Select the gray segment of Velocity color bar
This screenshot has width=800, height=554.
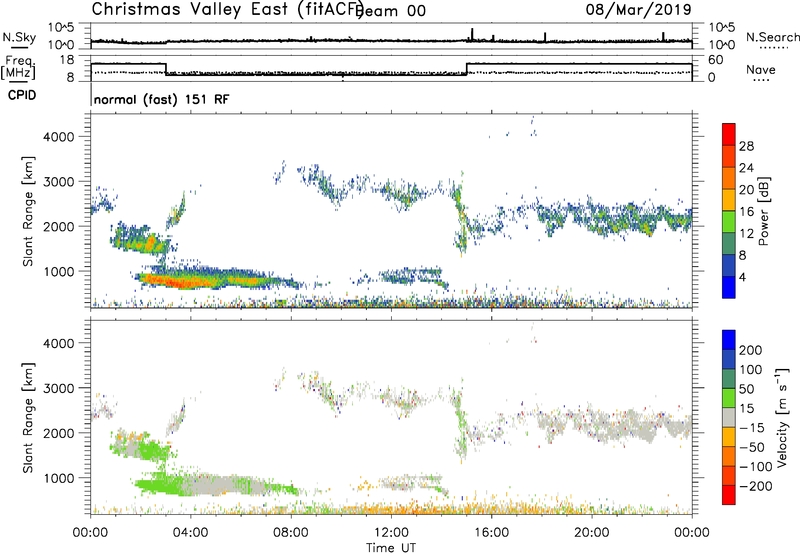tap(729, 418)
